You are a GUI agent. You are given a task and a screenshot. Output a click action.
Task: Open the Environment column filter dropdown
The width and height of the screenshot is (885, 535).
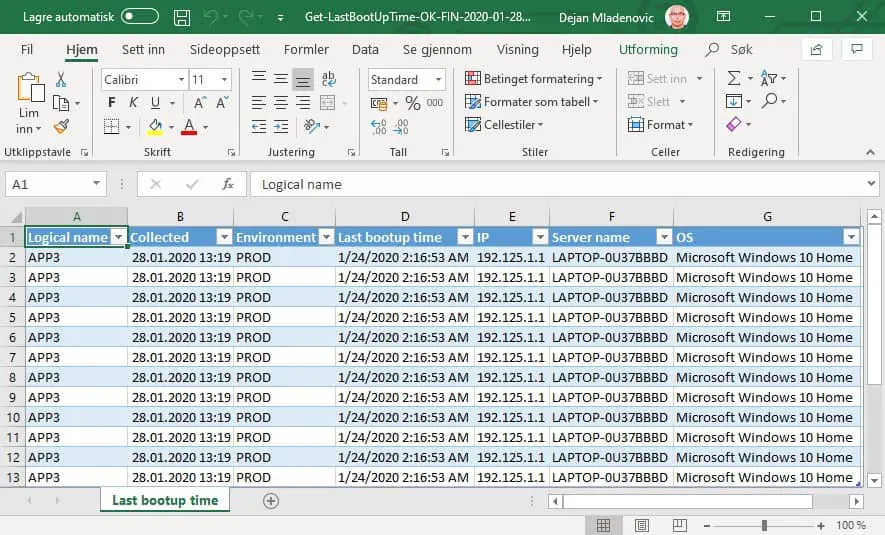pyautogui.click(x=326, y=237)
